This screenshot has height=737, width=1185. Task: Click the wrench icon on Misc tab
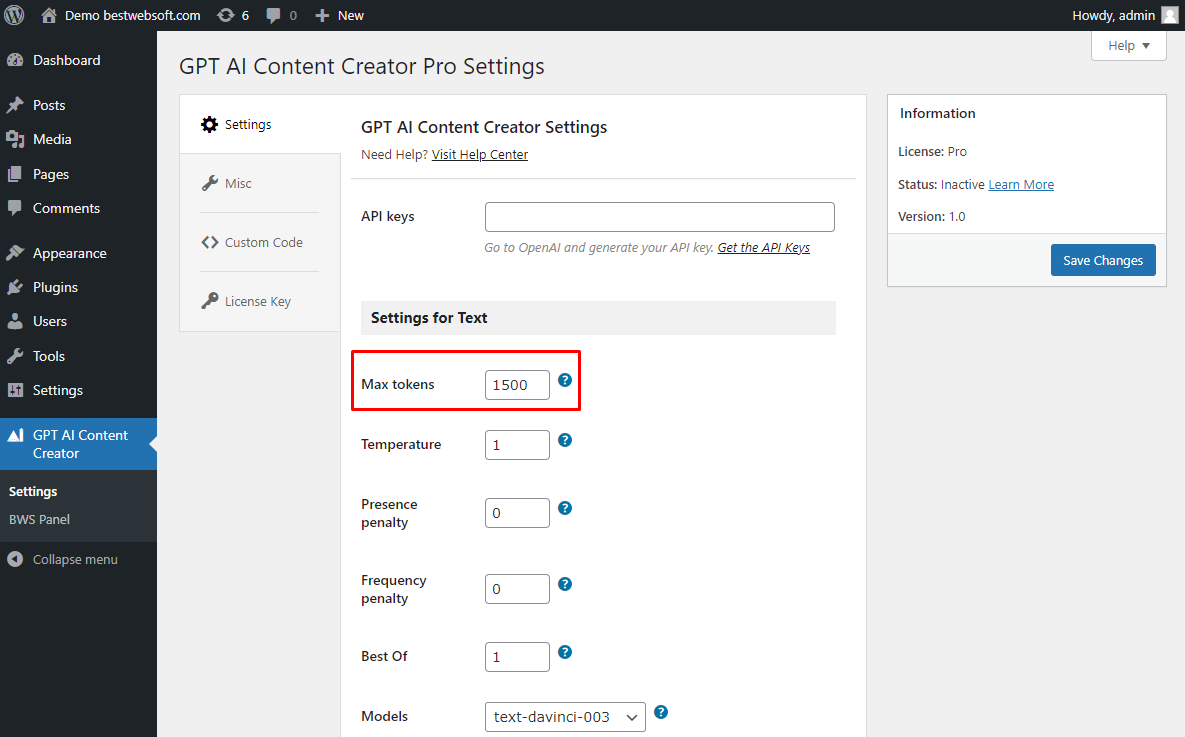[x=209, y=184]
